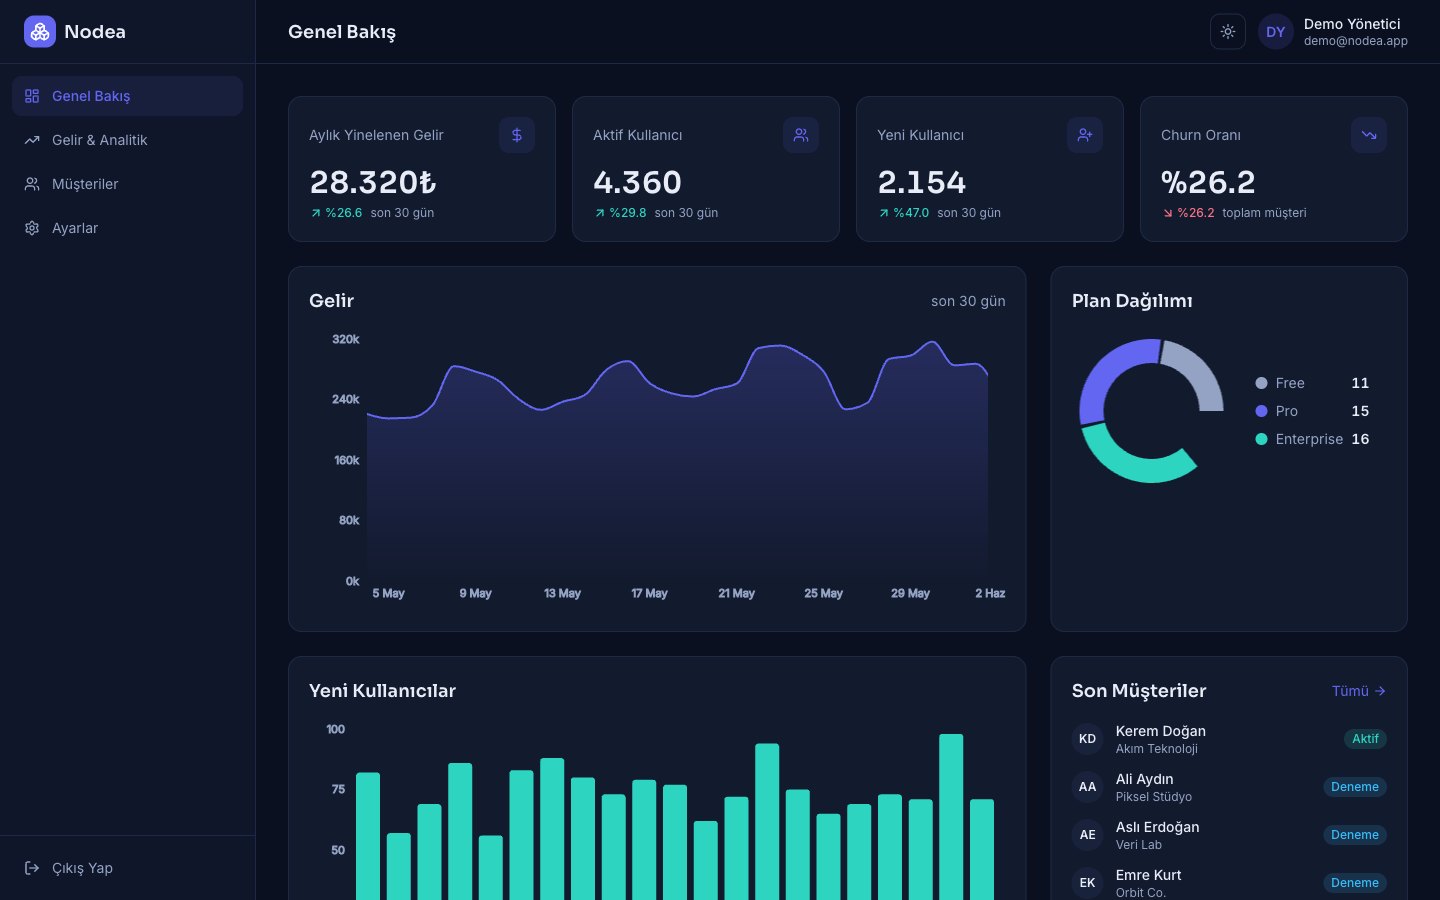Click the Akım Teknoloji company text

[1157, 749]
